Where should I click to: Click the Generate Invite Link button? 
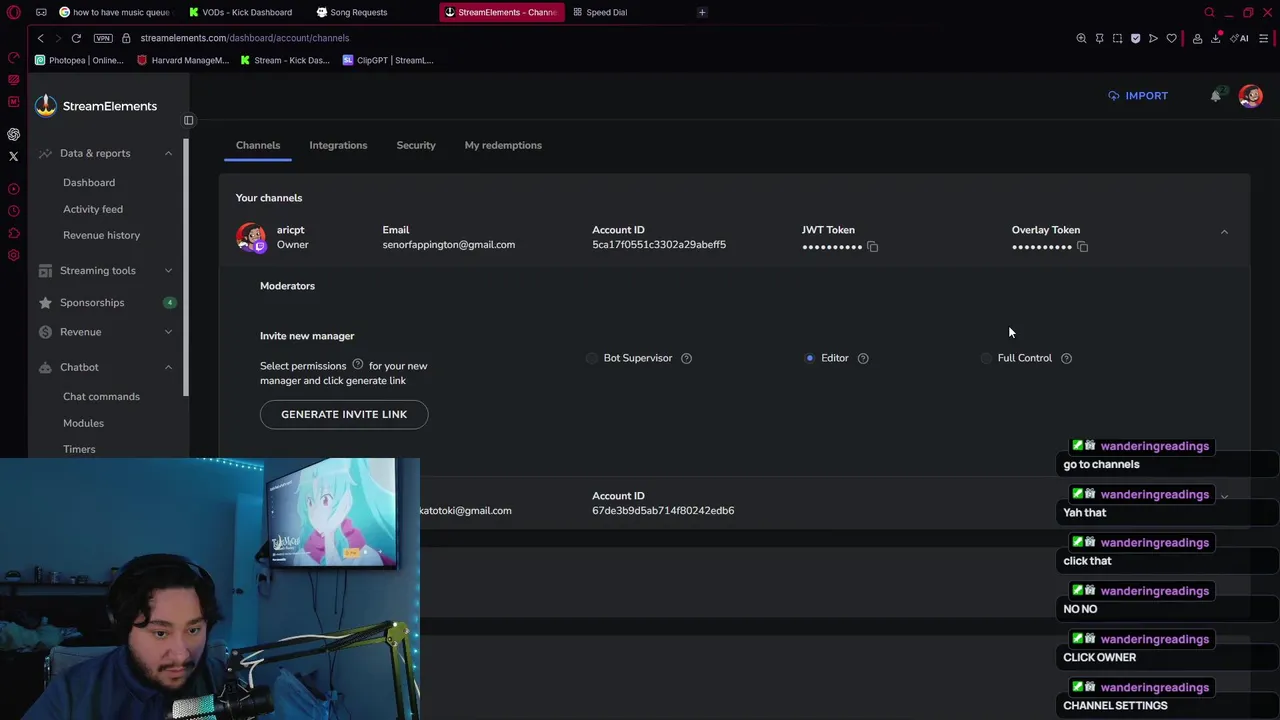[344, 414]
